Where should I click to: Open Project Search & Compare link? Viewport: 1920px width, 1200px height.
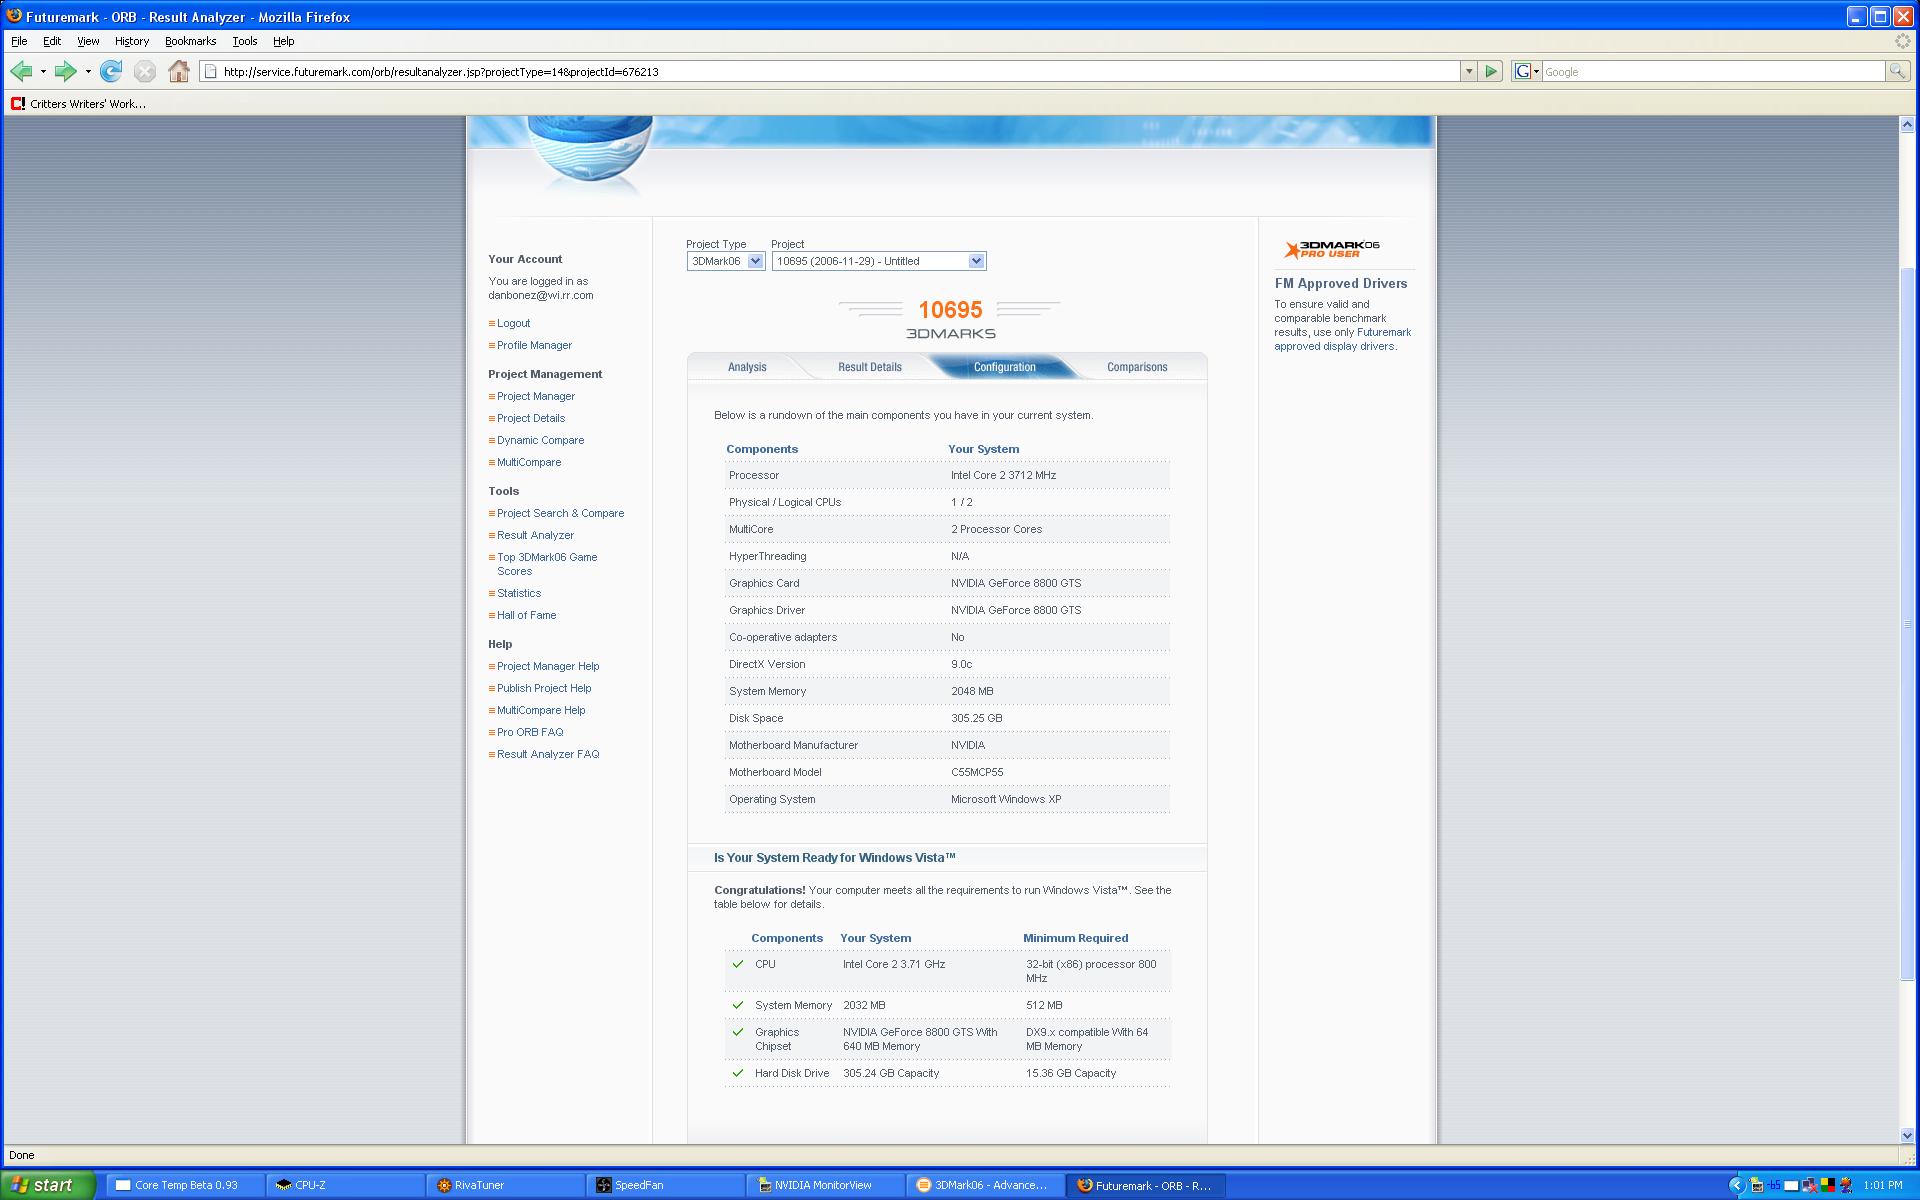point(561,513)
